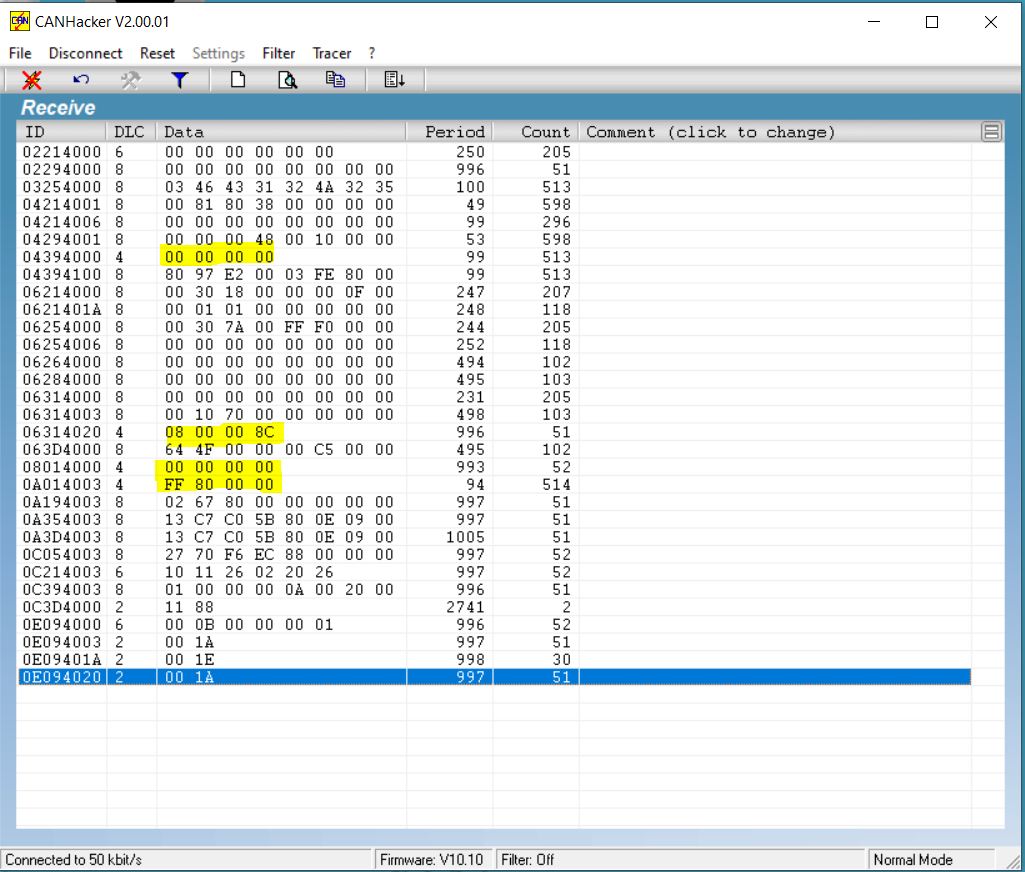Select the row with ID 04214006
Image resolution: width=1025 pixels, height=872 pixels.
pos(494,222)
